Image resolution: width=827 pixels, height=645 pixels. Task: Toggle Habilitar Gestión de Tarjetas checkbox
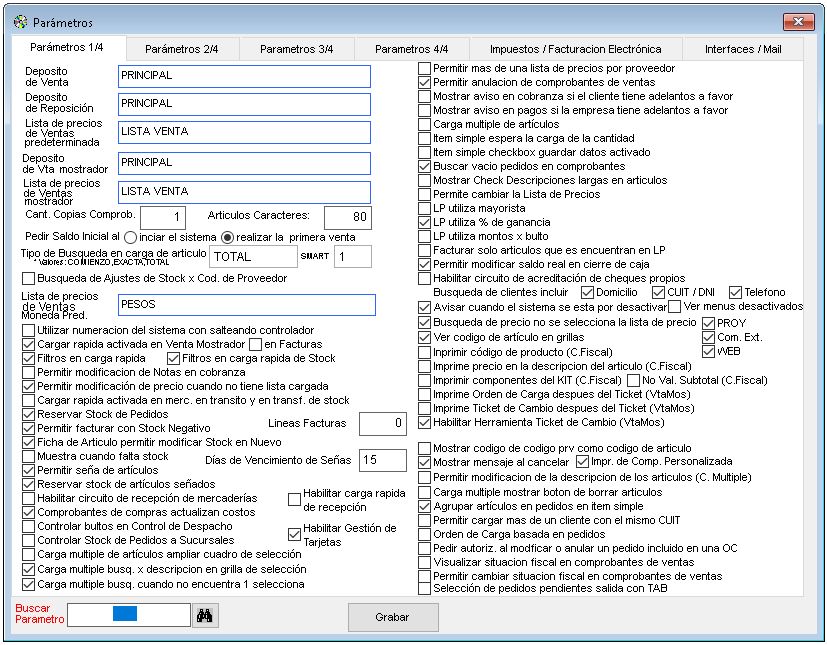294,534
